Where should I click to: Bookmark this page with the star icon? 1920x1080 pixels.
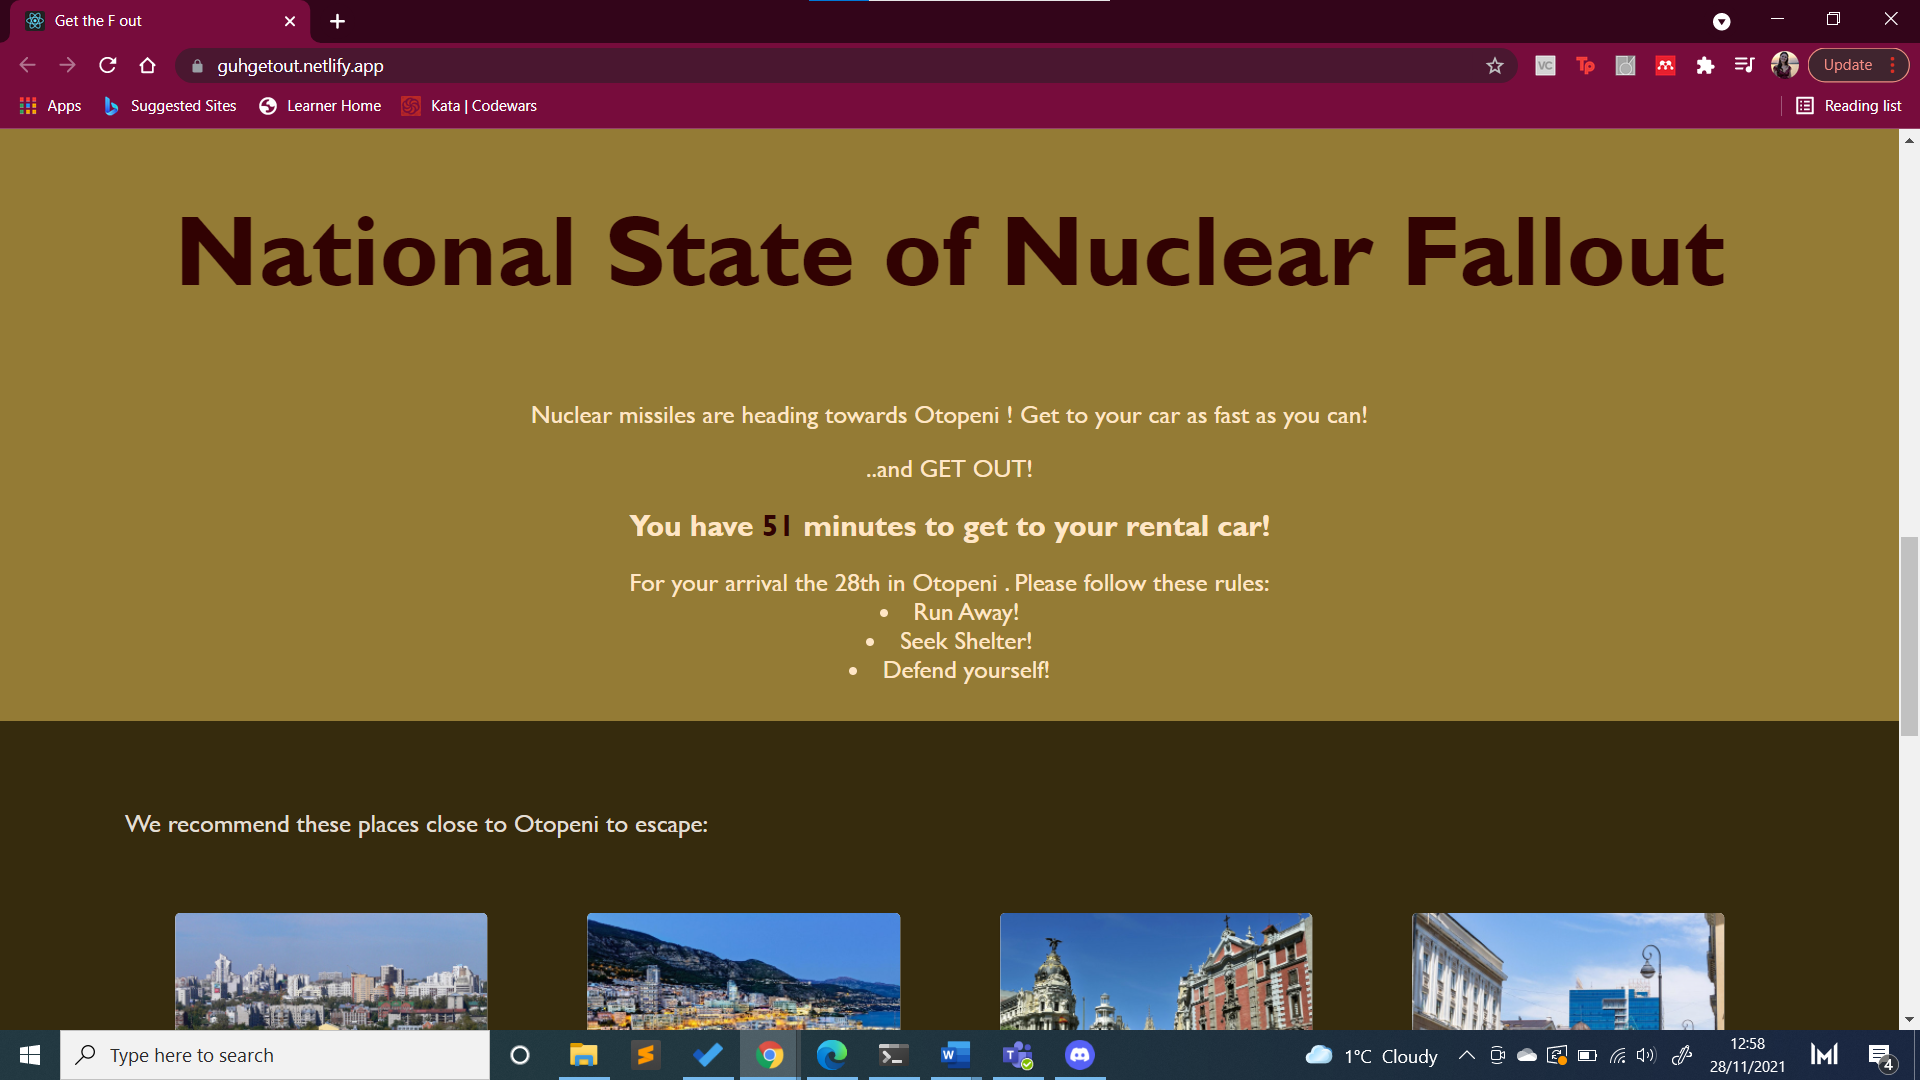point(1494,66)
